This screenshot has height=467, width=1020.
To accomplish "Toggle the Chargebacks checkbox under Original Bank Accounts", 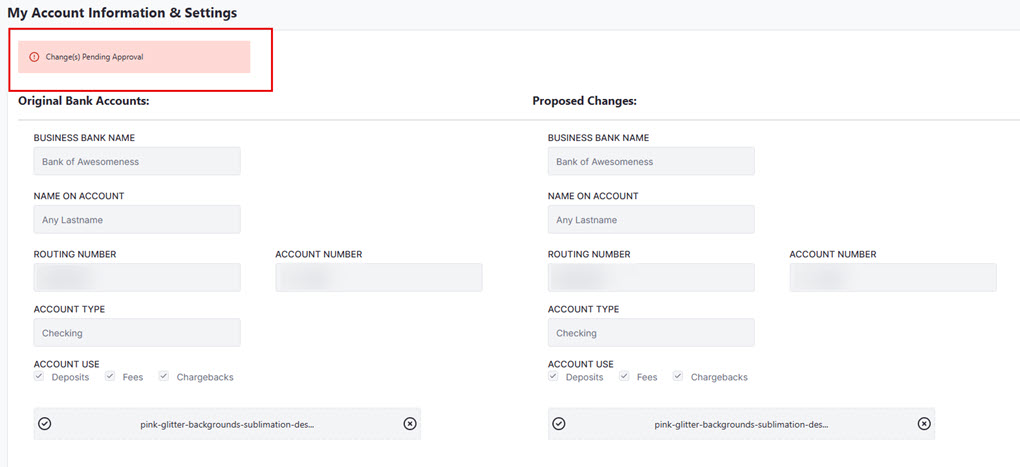I will click(x=164, y=377).
